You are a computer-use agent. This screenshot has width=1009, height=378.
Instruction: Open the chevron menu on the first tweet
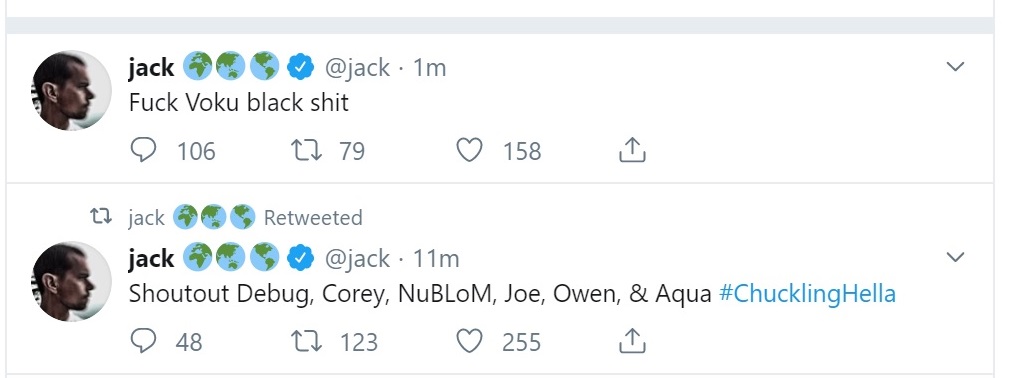click(x=956, y=66)
